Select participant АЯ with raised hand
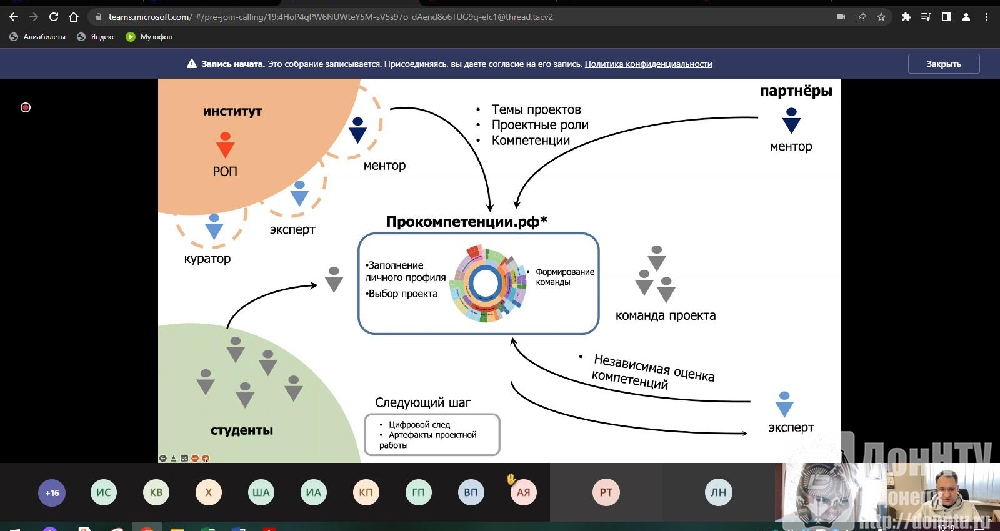 (523, 493)
